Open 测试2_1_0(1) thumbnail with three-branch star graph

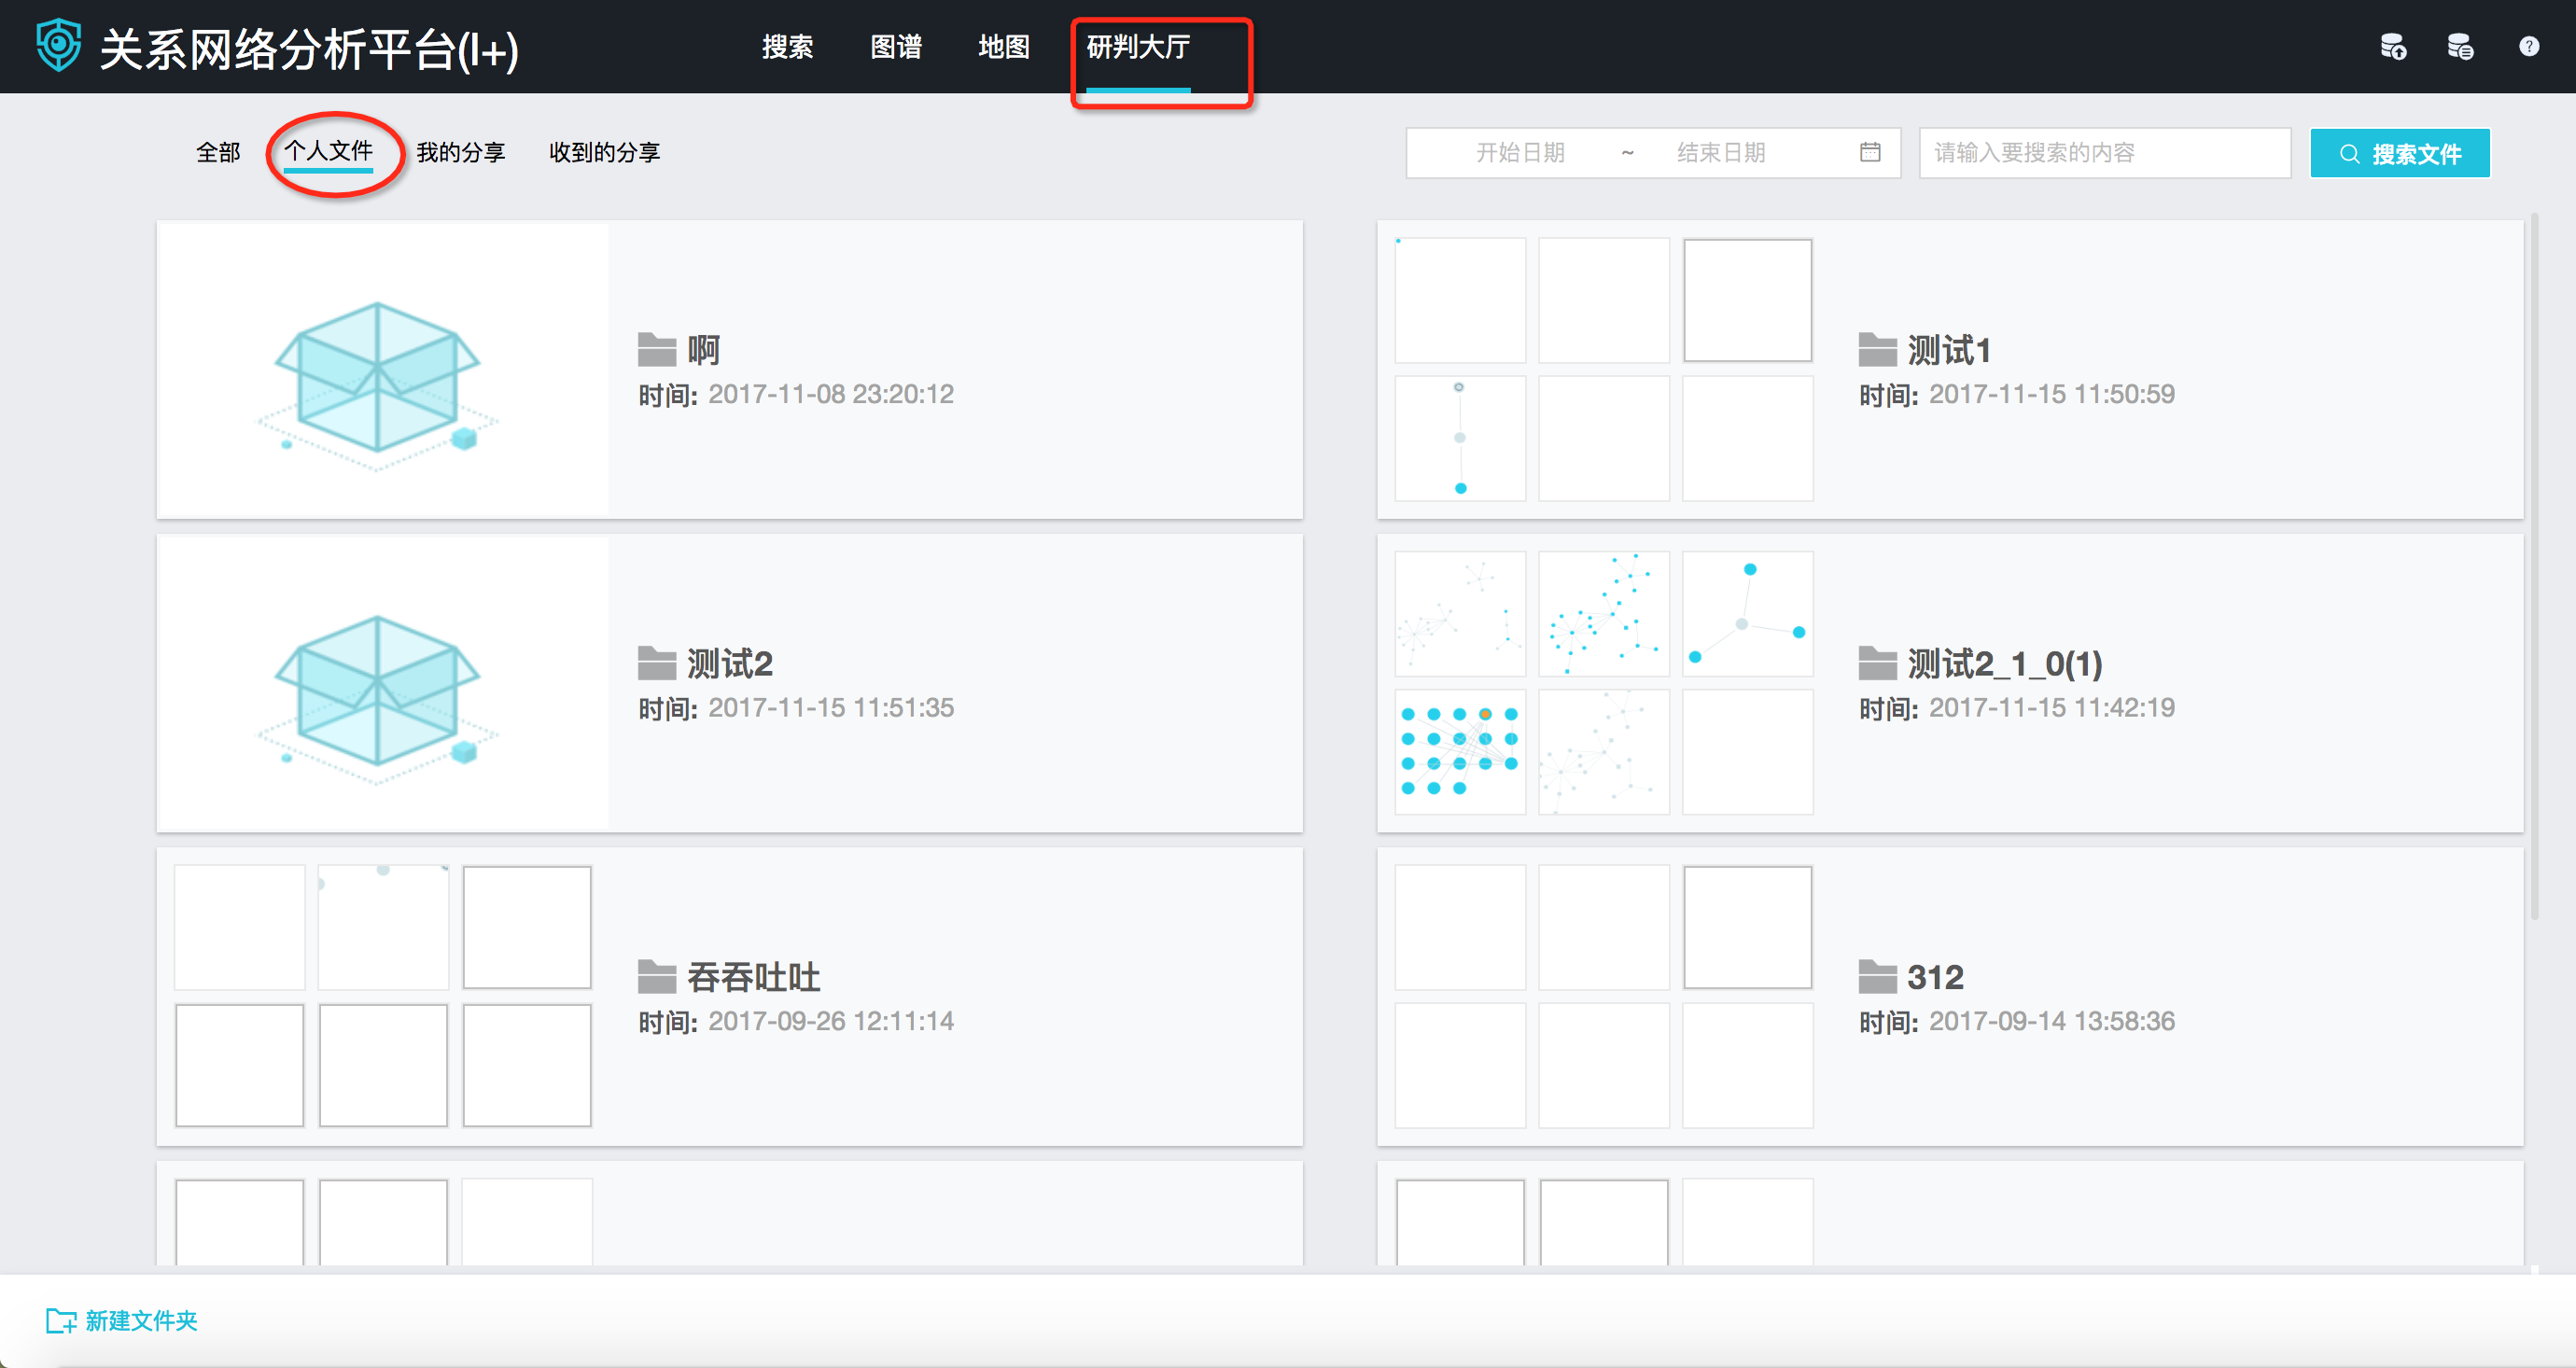tap(1747, 613)
